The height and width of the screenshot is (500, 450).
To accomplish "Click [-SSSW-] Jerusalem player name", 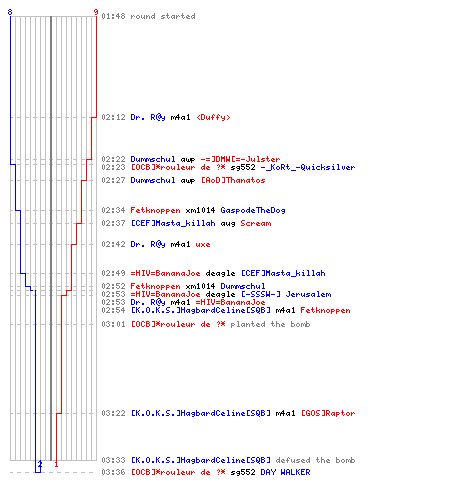I will coord(286,294).
